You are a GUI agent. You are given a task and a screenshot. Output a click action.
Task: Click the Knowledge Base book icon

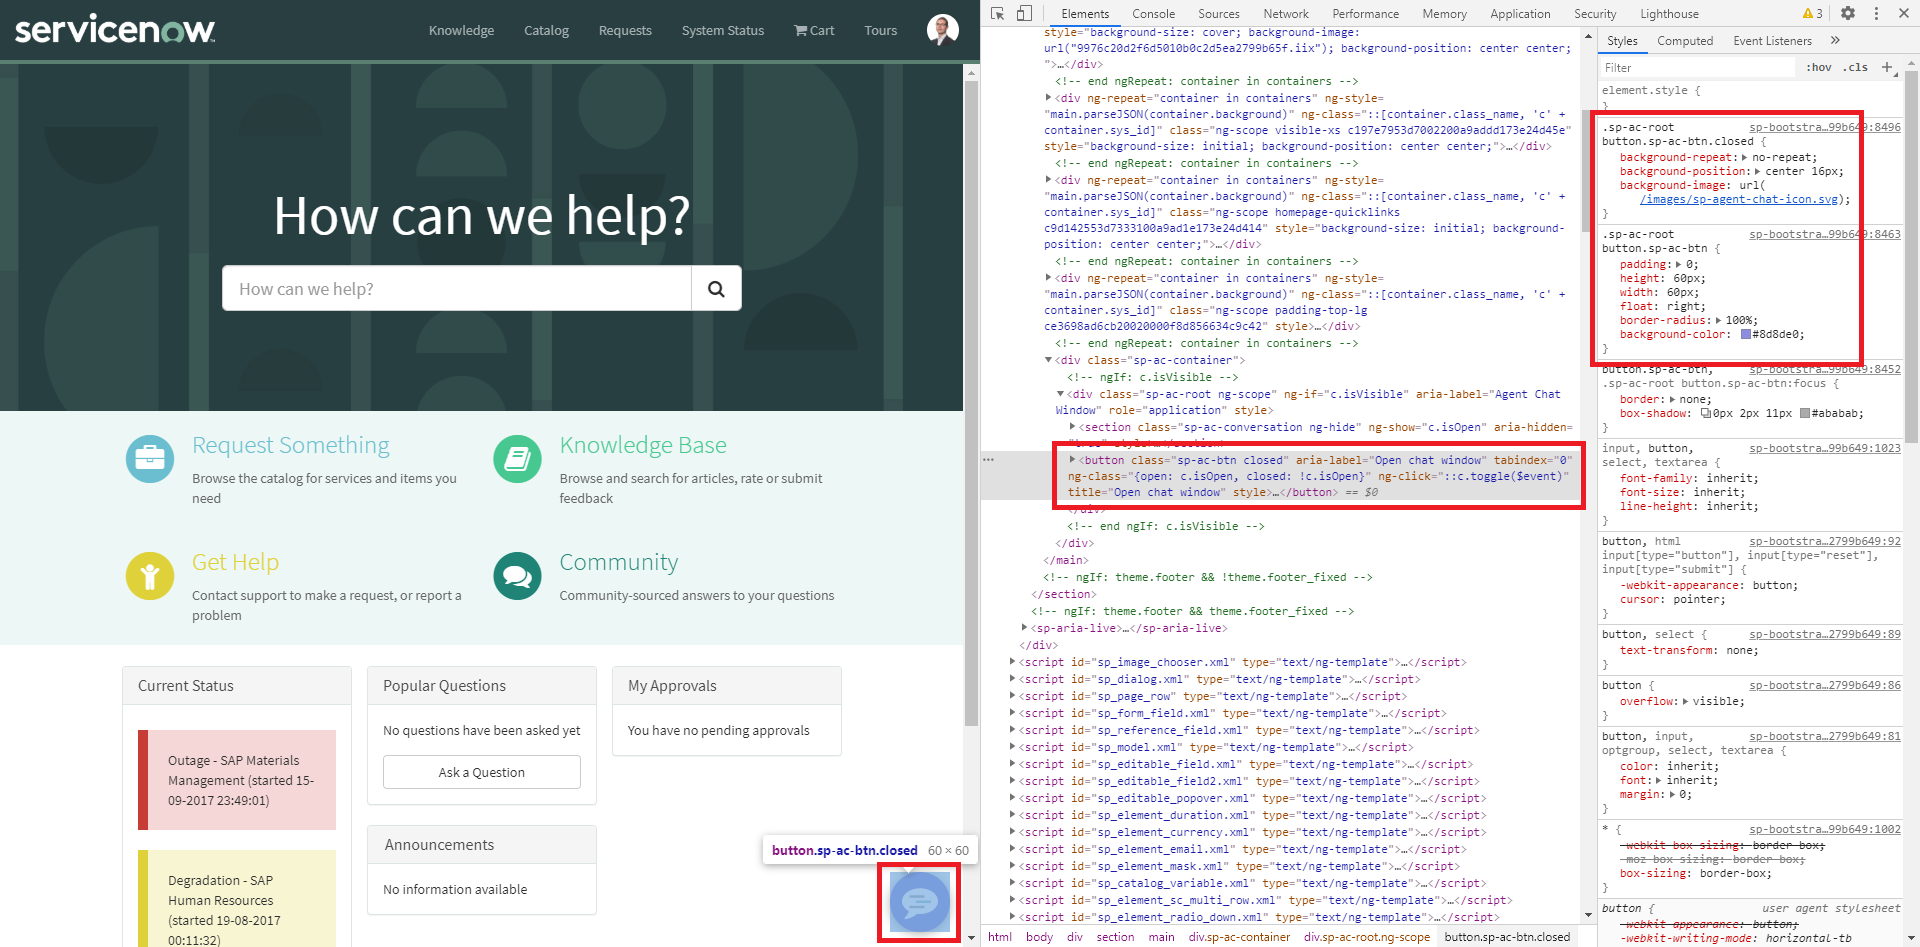click(517, 459)
